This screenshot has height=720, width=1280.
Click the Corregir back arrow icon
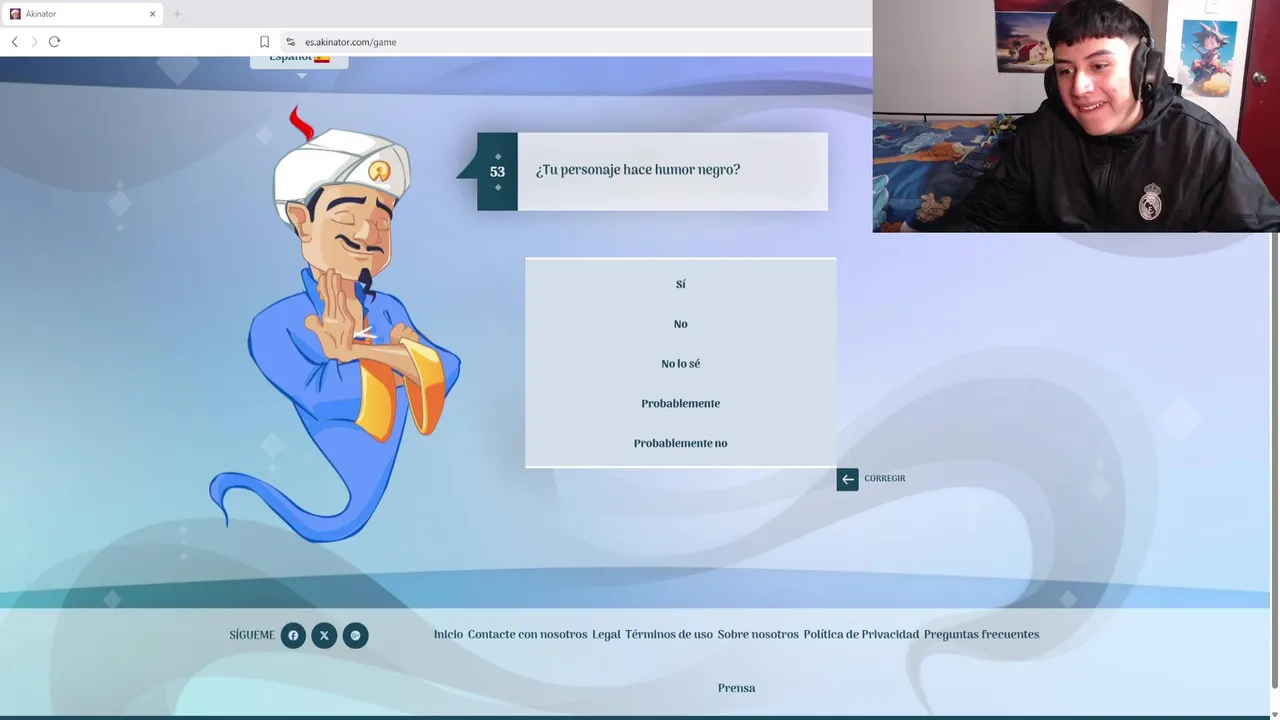coord(847,479)
